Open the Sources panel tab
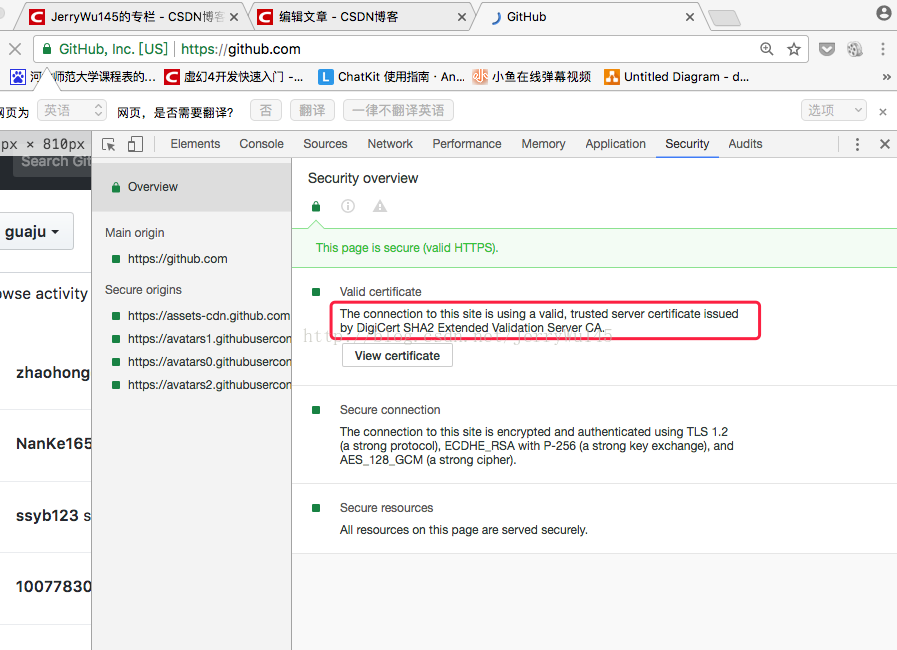Image resolution: width=897 pixels, height=650 pixels. (x=326, y=144)
